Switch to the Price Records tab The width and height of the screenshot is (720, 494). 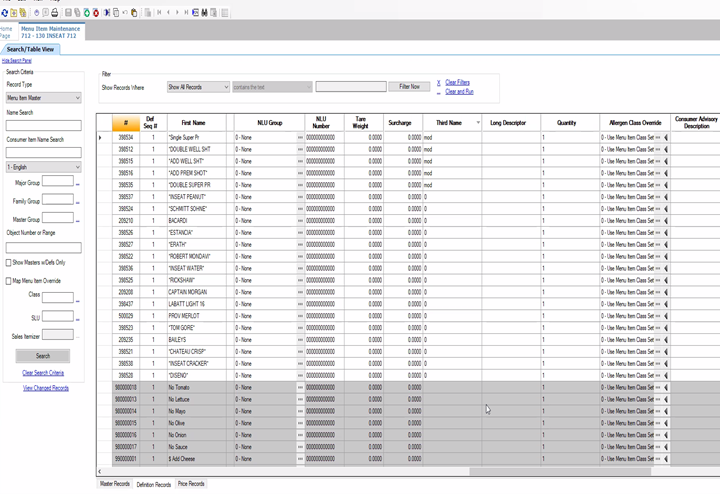point(191,484)
